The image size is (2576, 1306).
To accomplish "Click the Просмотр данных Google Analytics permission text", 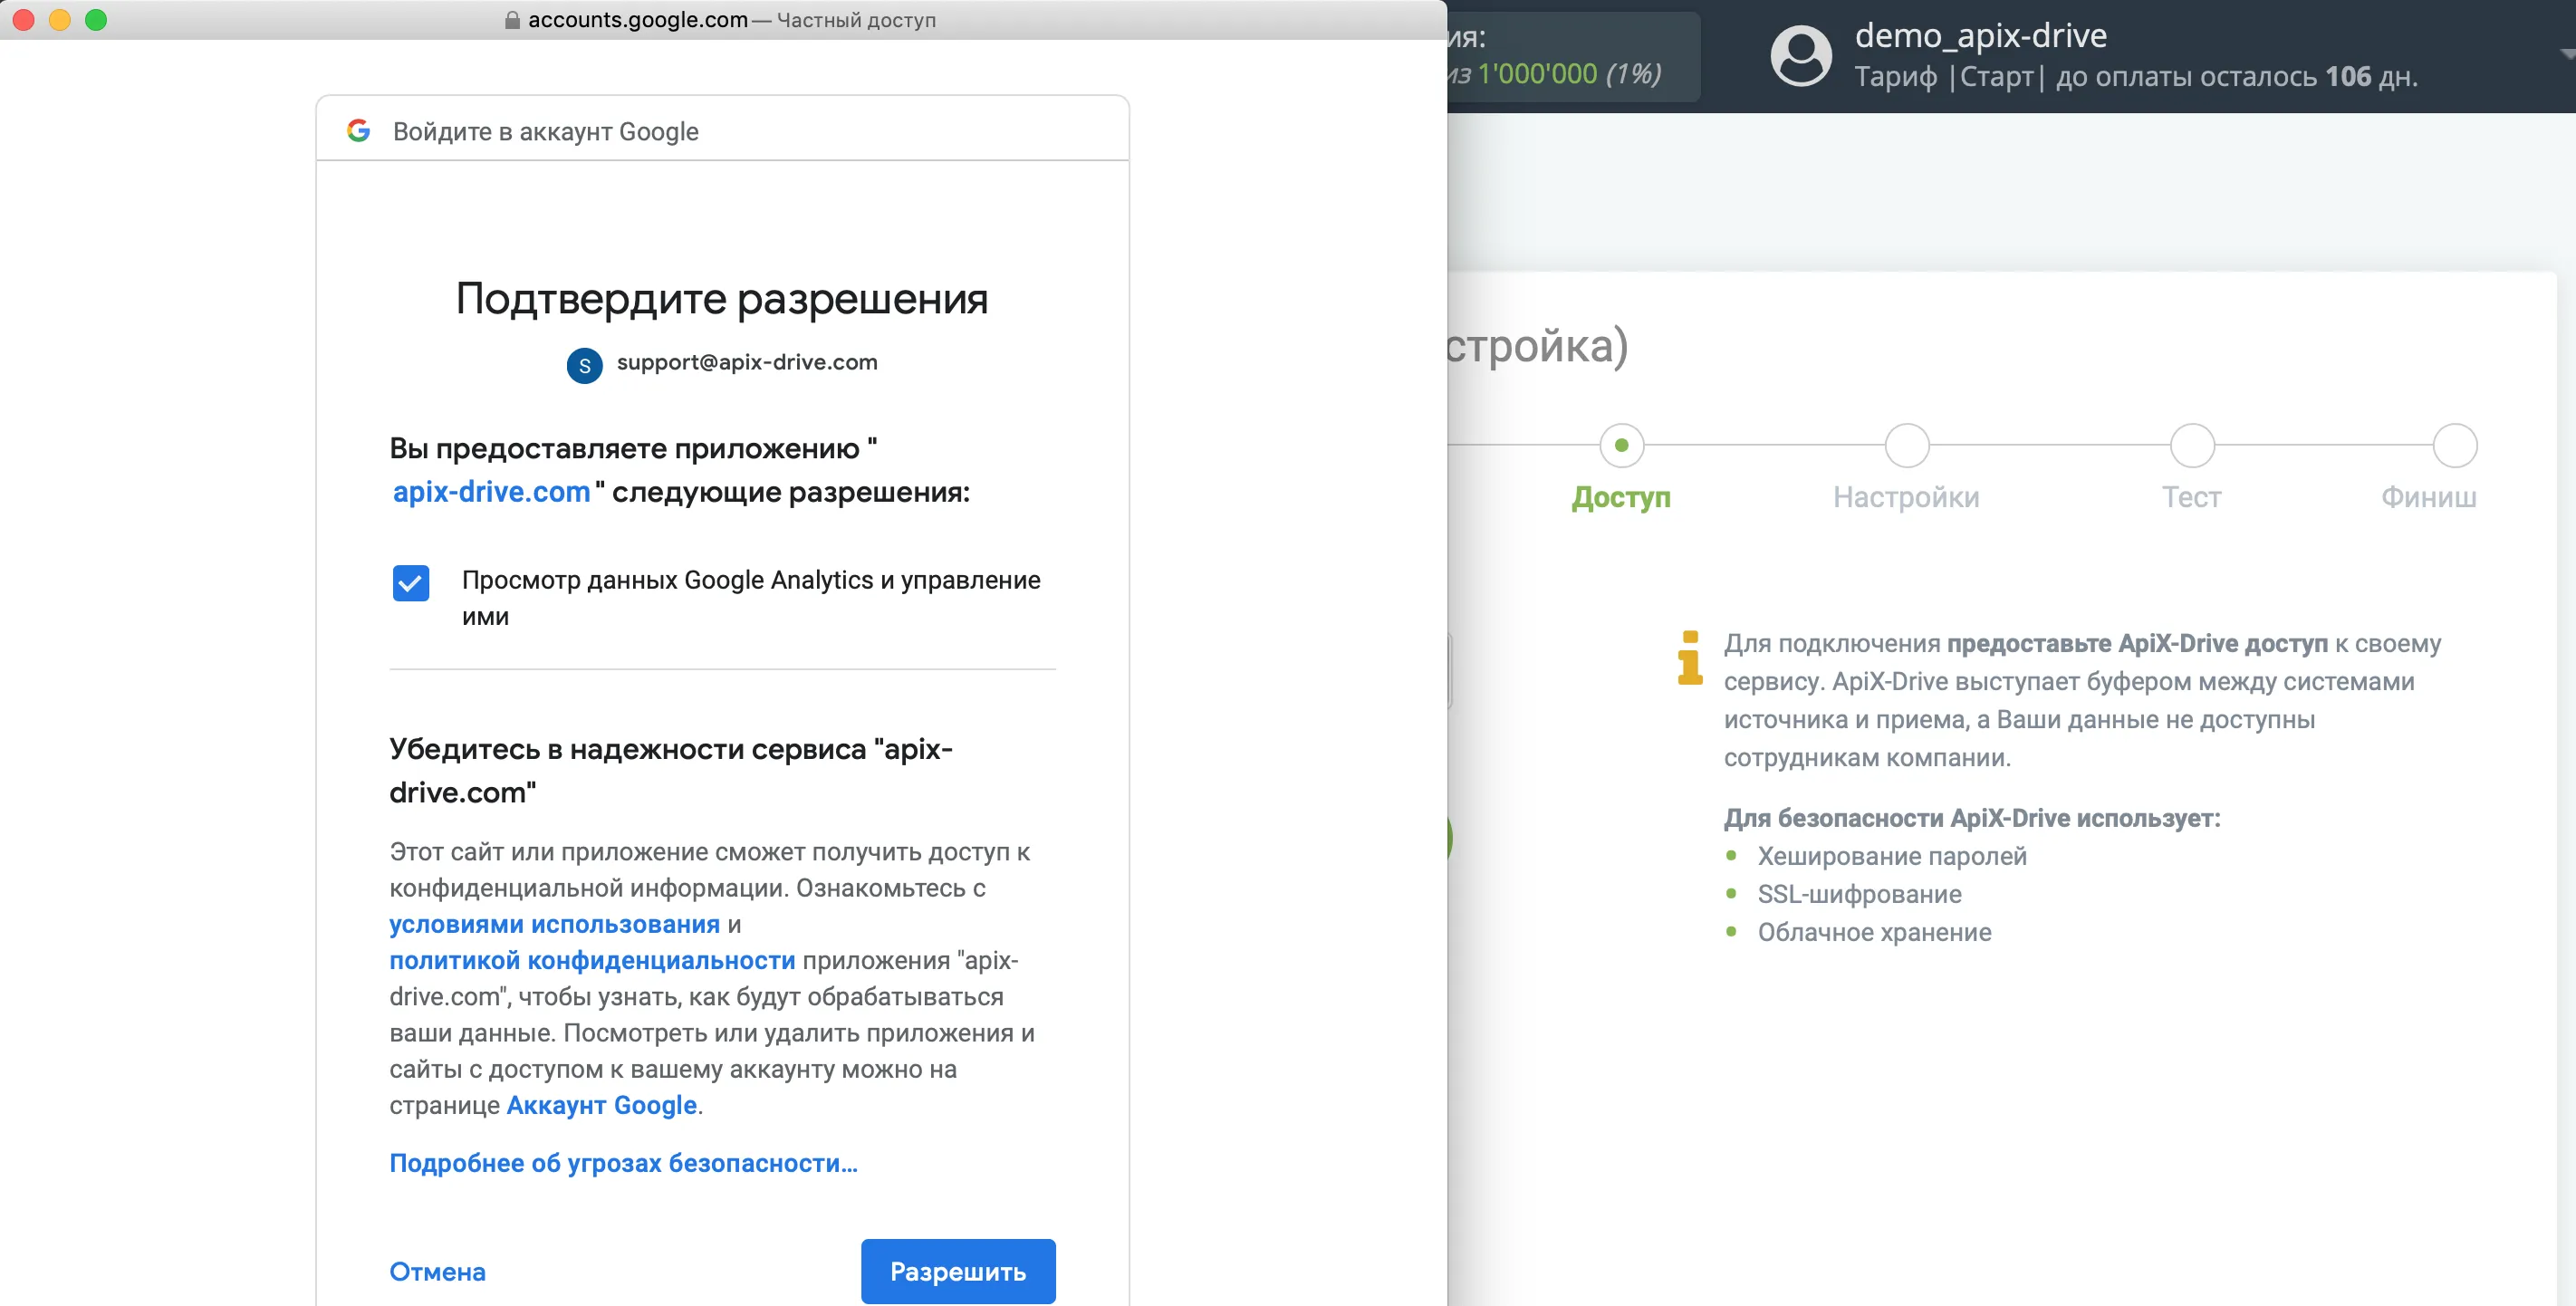I will [751, 598].
